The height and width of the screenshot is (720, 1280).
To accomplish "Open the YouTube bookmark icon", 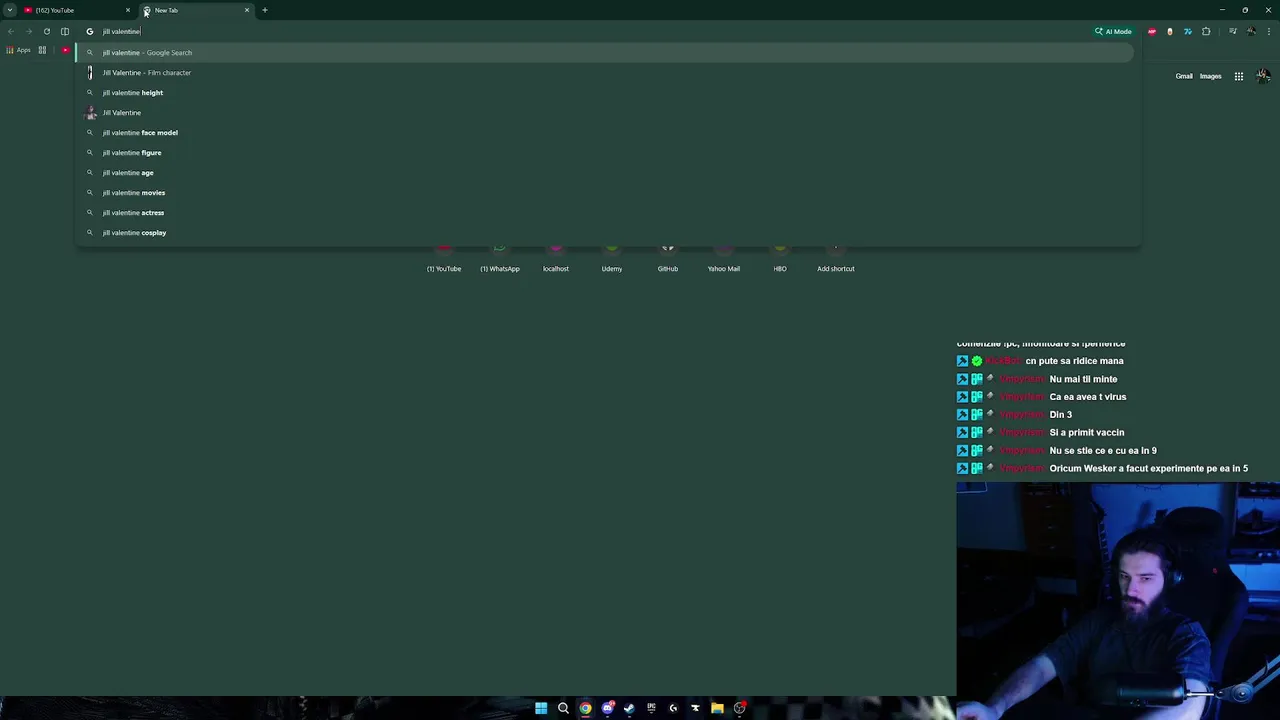I will pyautogui.click(x=66, y=50).
